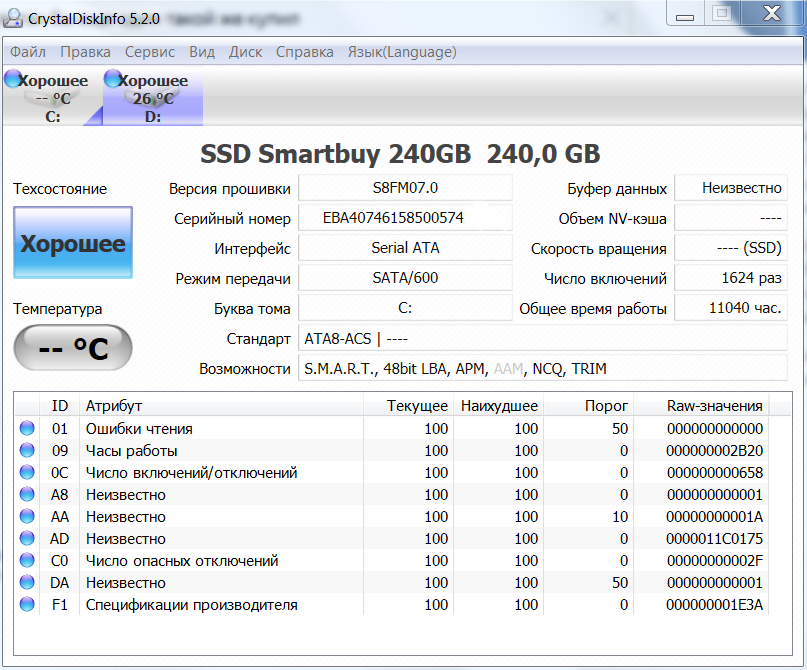Click the firmware version field S8FM07.0
The image size is (807, 670).
click(x=405, y=188)
